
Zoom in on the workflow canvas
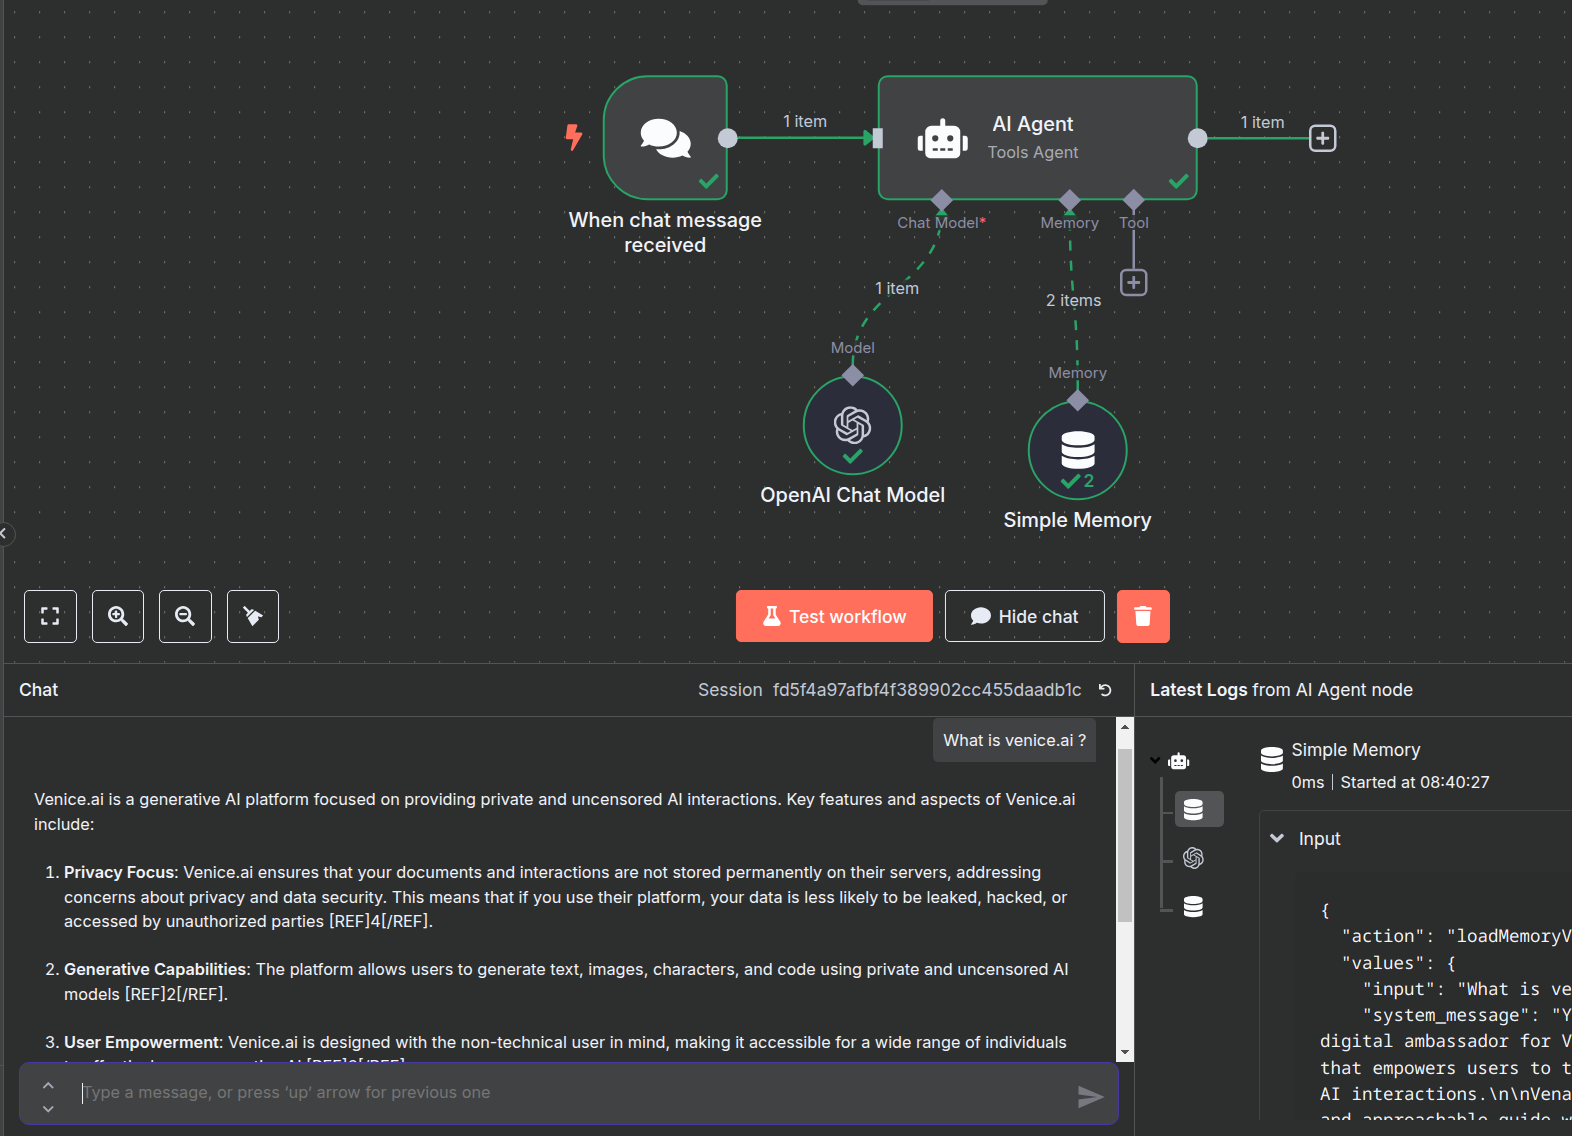[x=118, y=616]
